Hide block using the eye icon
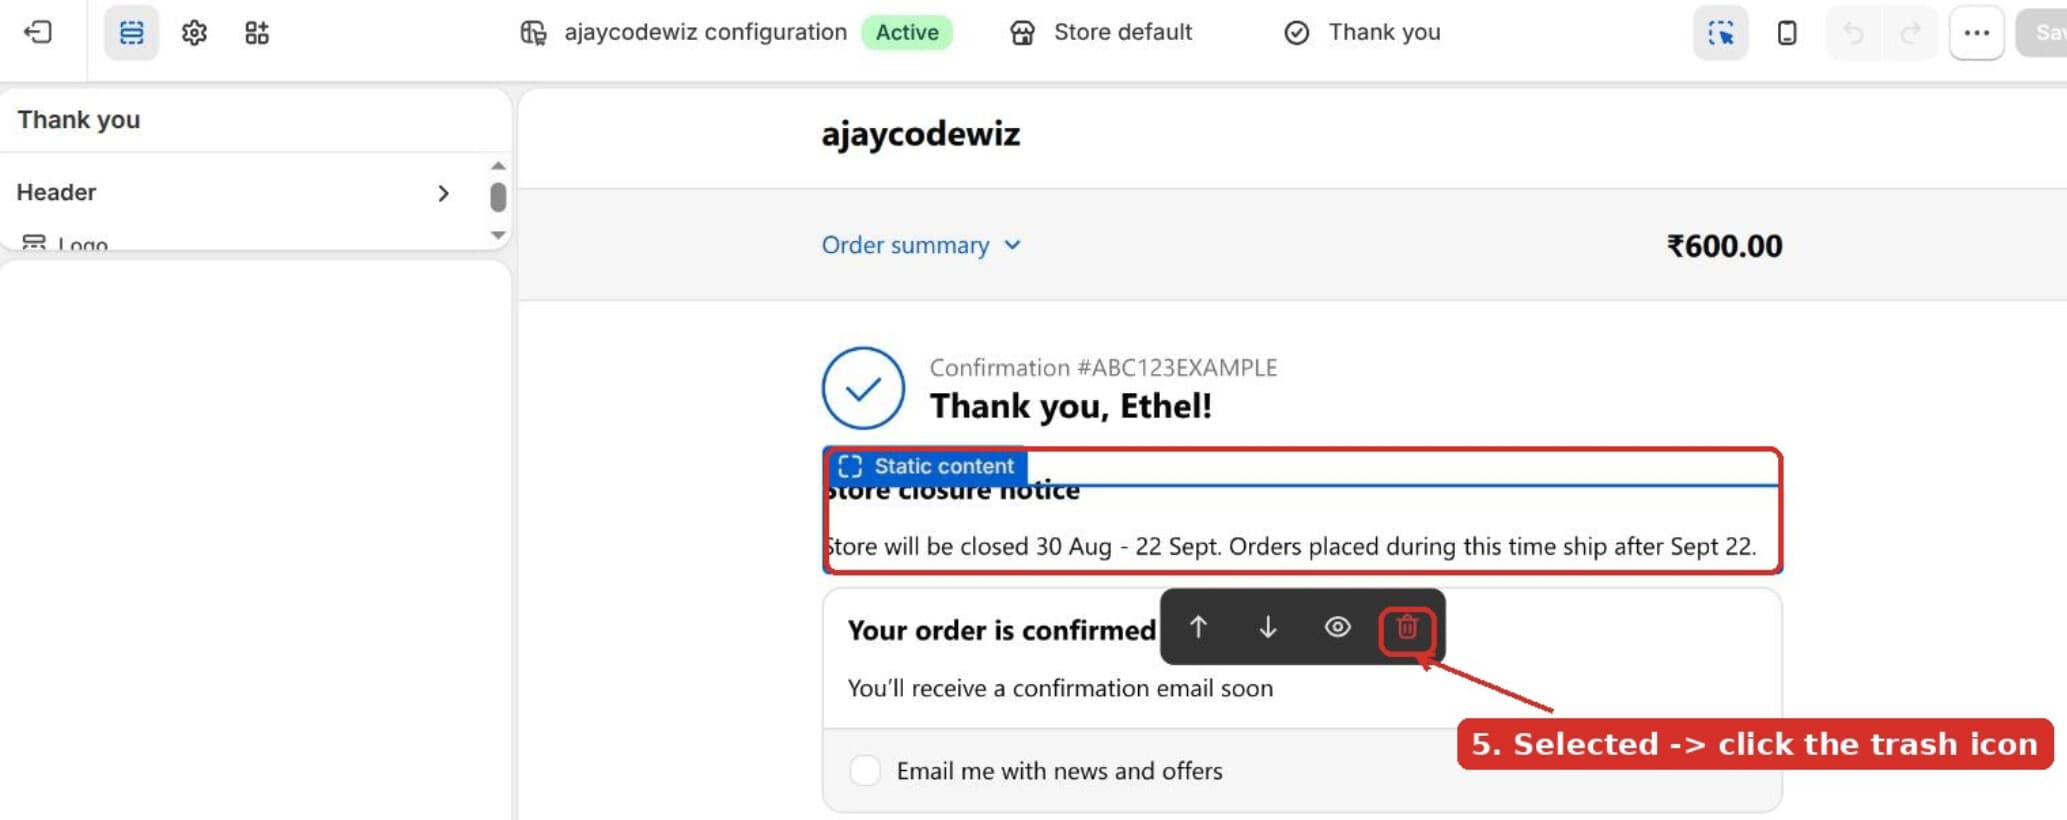Viewport: 2067px width, 820px height. click(1337, 627)
